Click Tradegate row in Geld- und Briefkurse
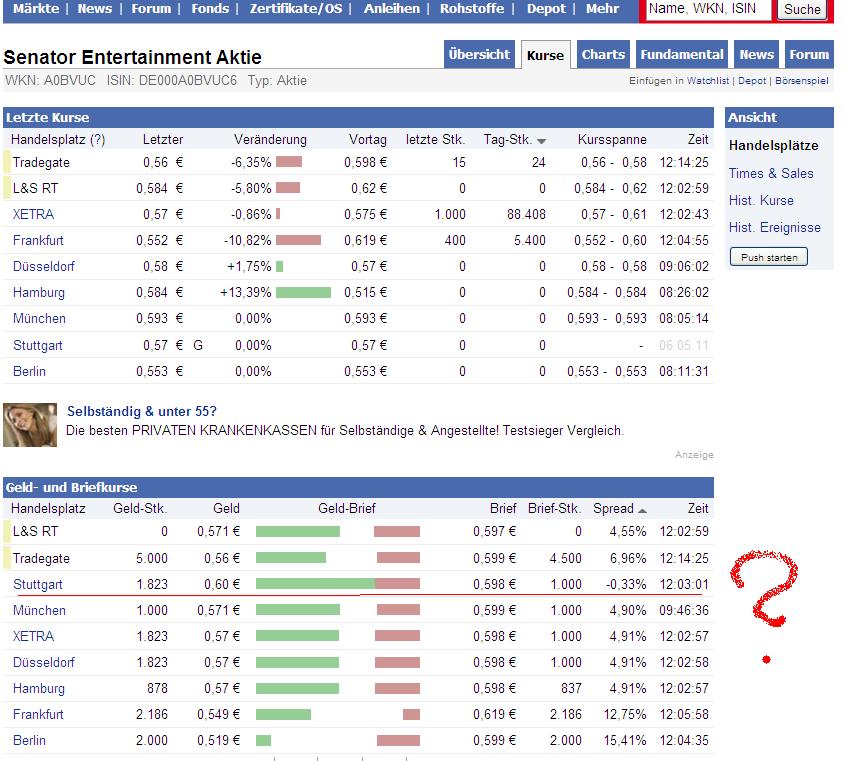846x761 pixels. click(358, 558)
